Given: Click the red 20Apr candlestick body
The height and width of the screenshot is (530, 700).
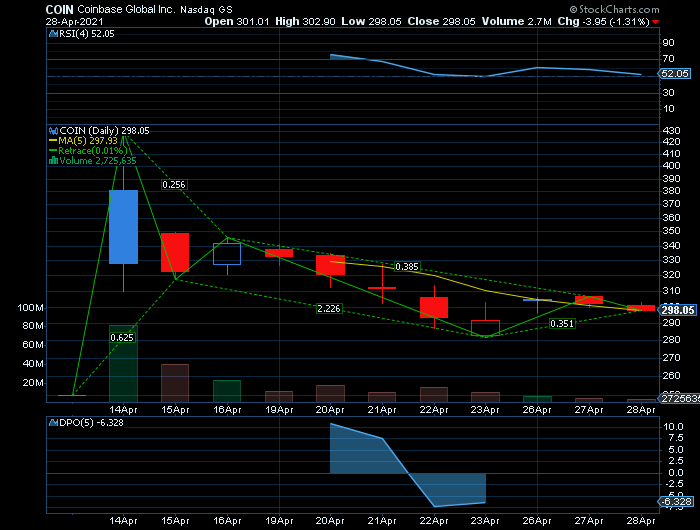Looking at the screenshot, I should click(330, 265).
